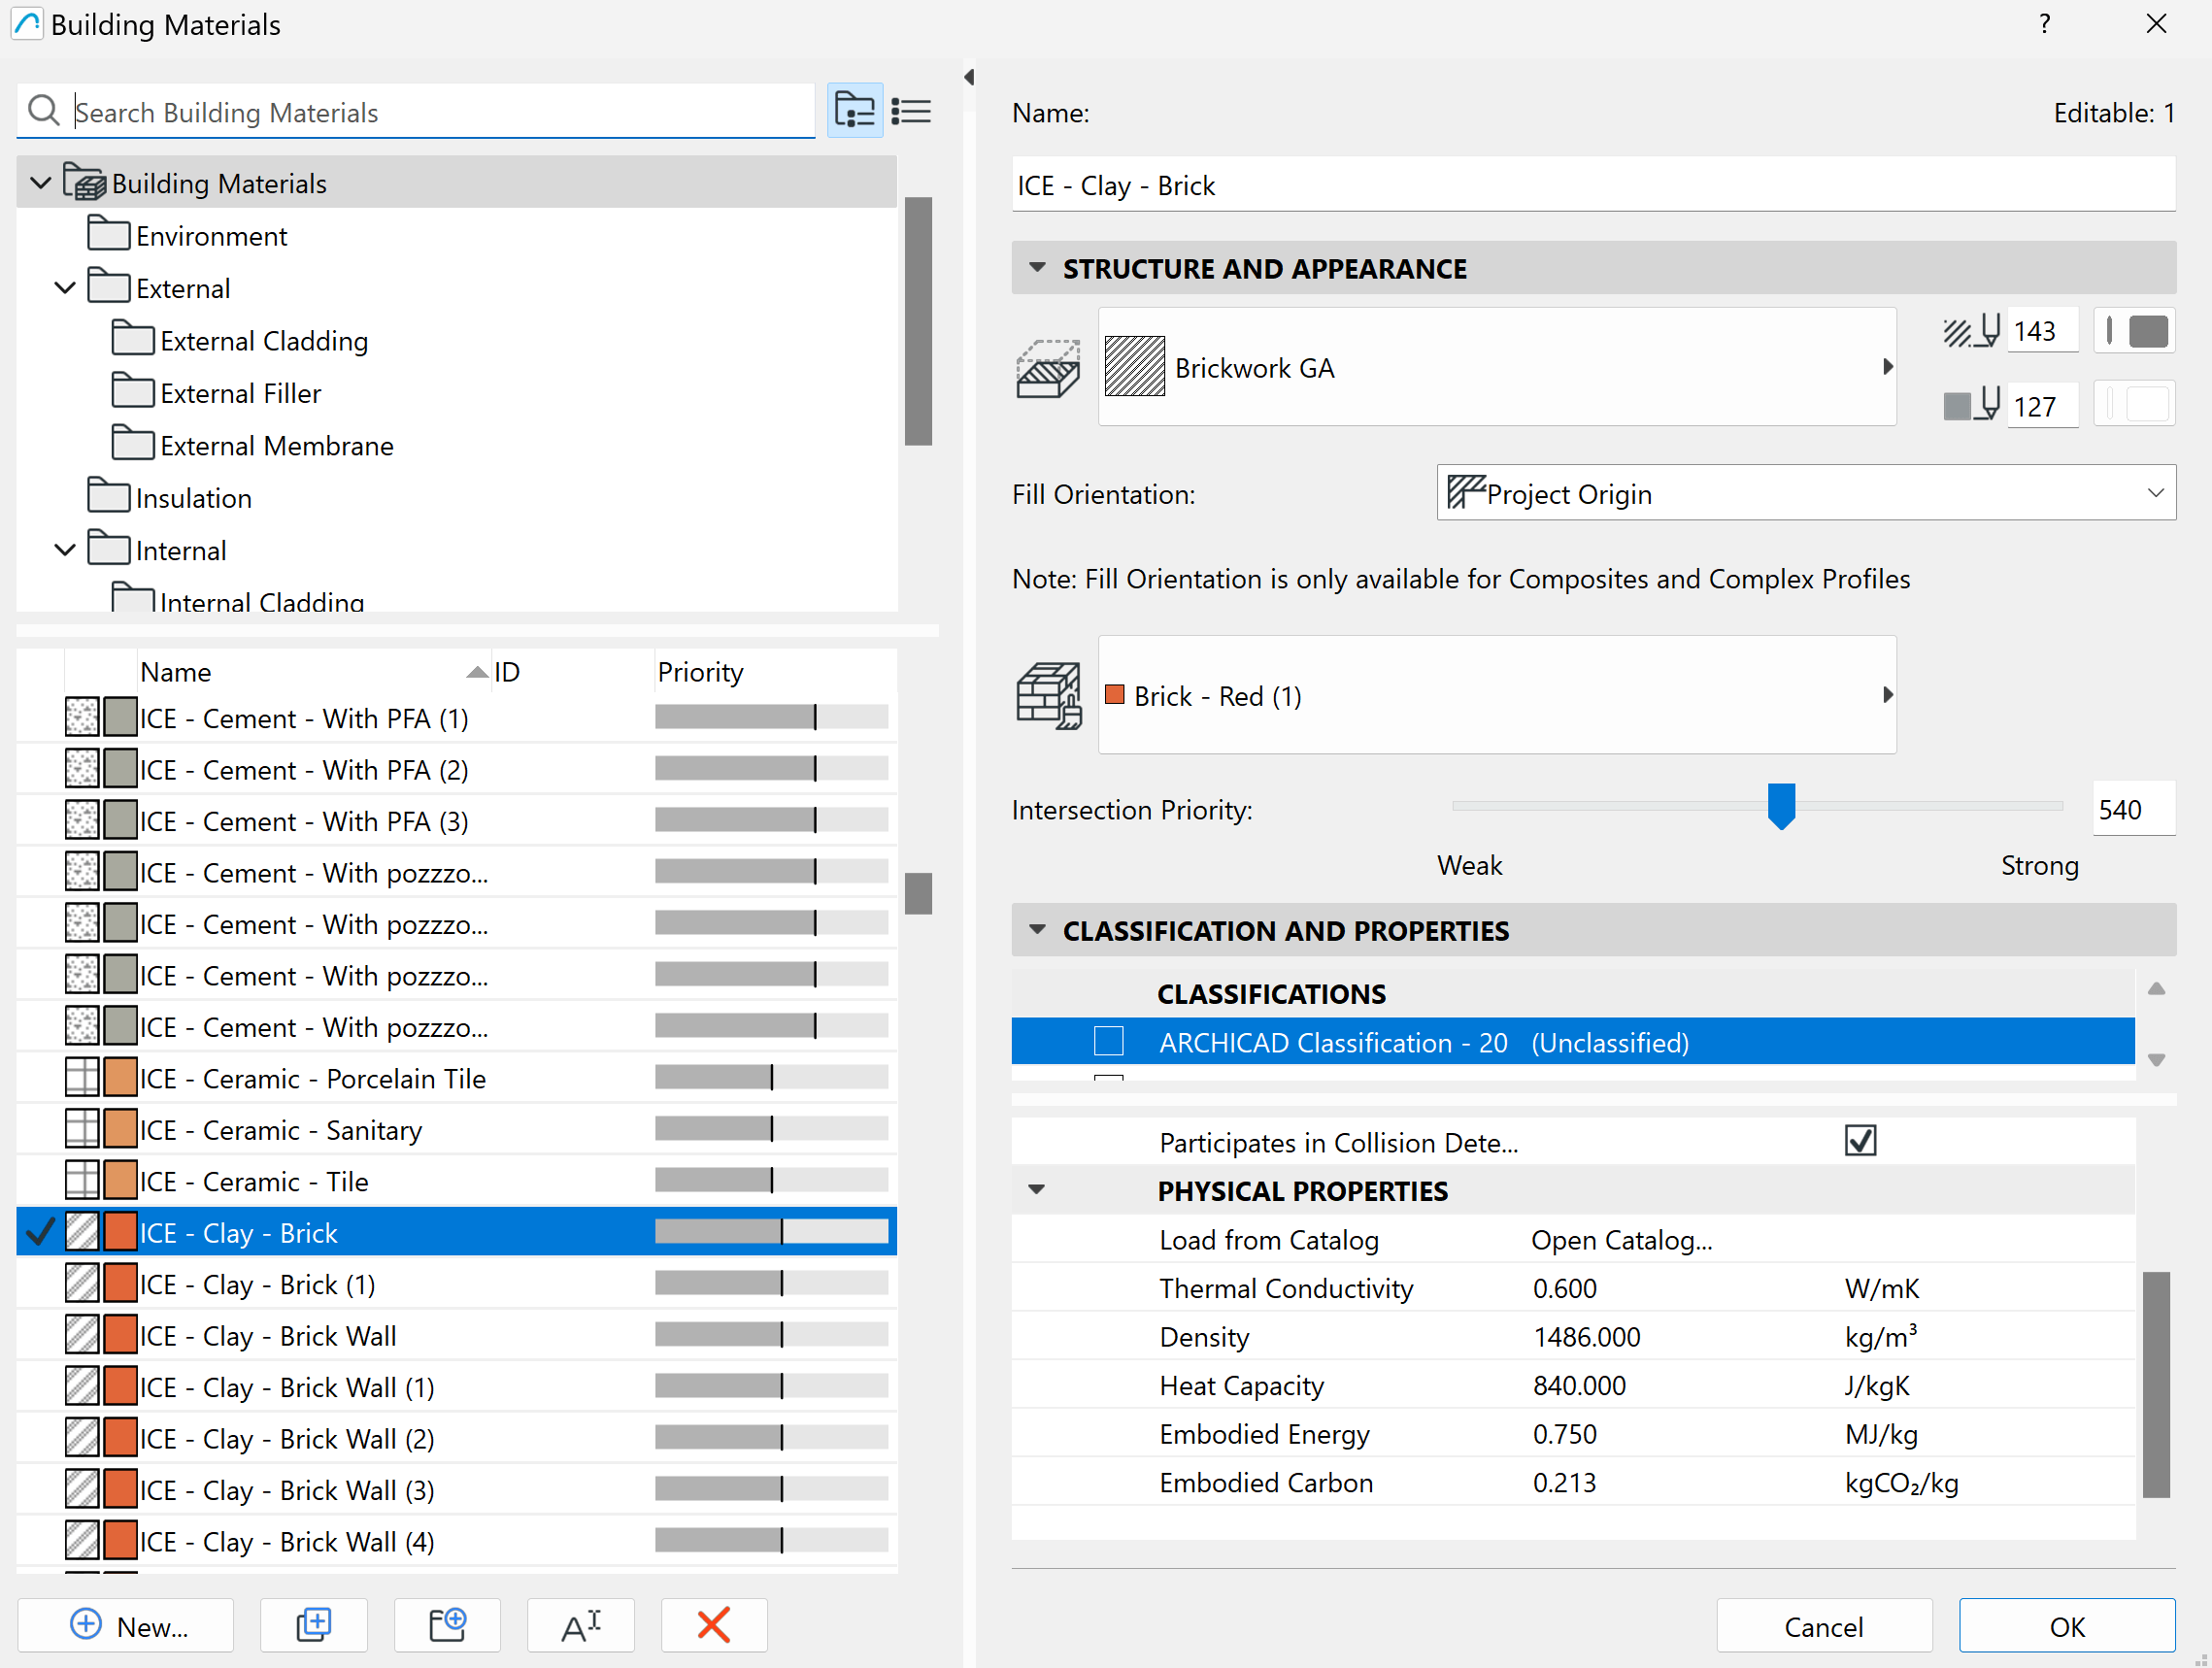Click the Search Building Materials field

tap(440, 112)
